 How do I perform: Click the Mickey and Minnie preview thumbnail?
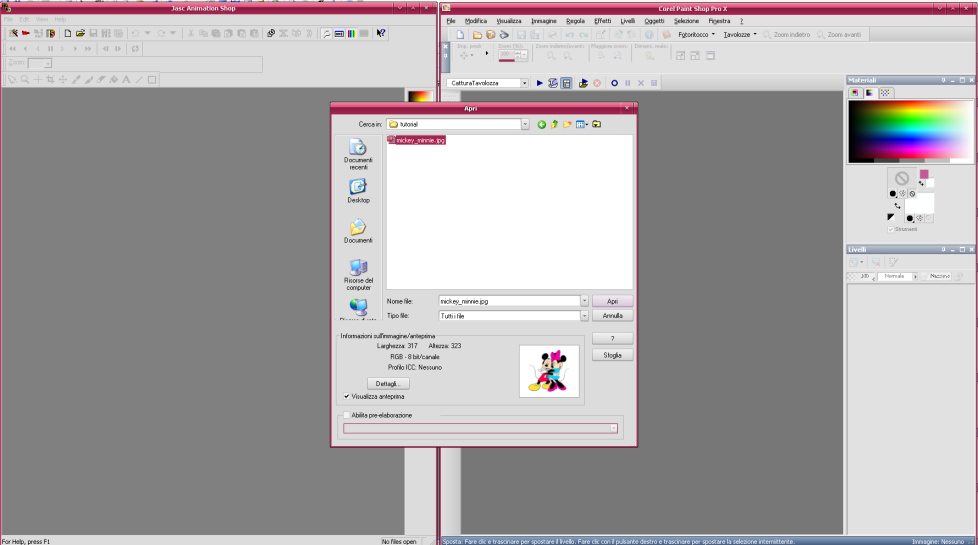549,371
